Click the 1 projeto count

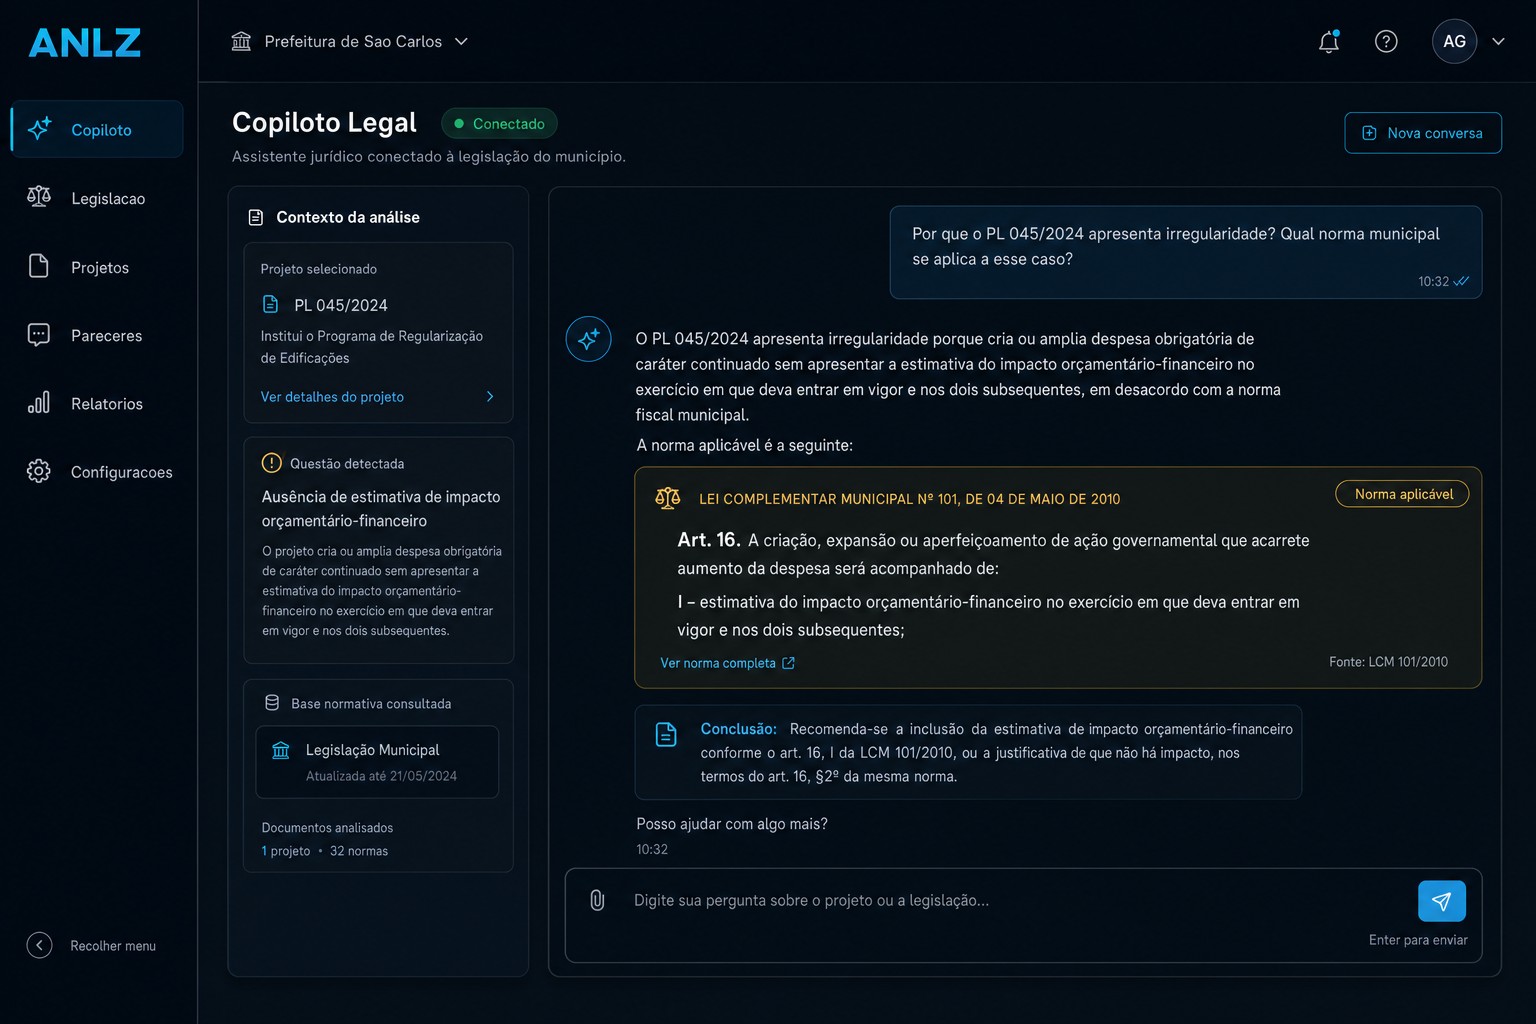point(286,851)
